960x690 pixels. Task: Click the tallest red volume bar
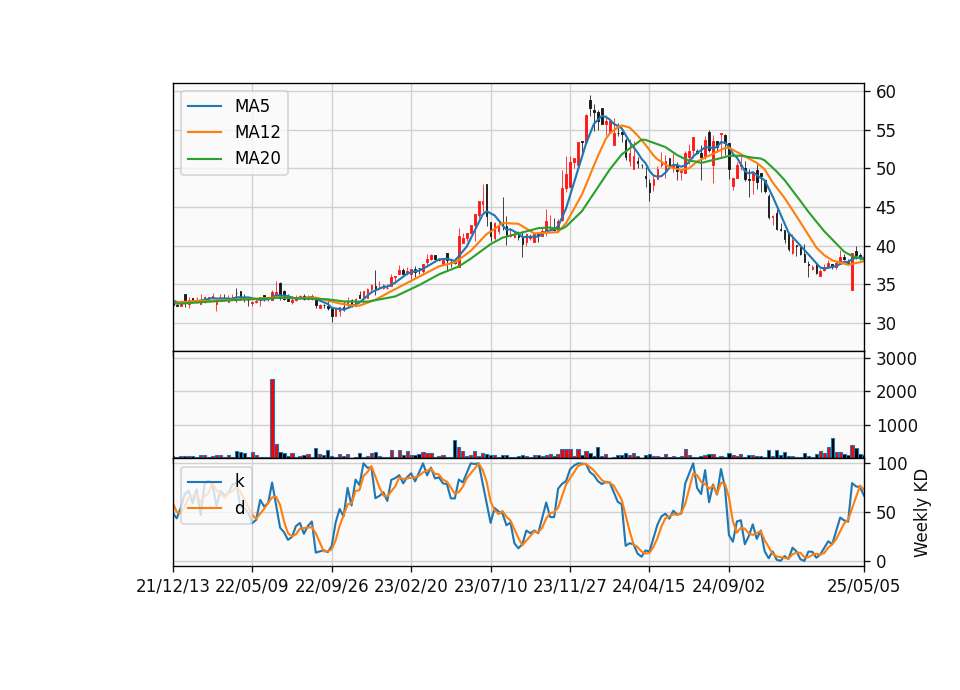pyautogui.click(x=272, y=418)
